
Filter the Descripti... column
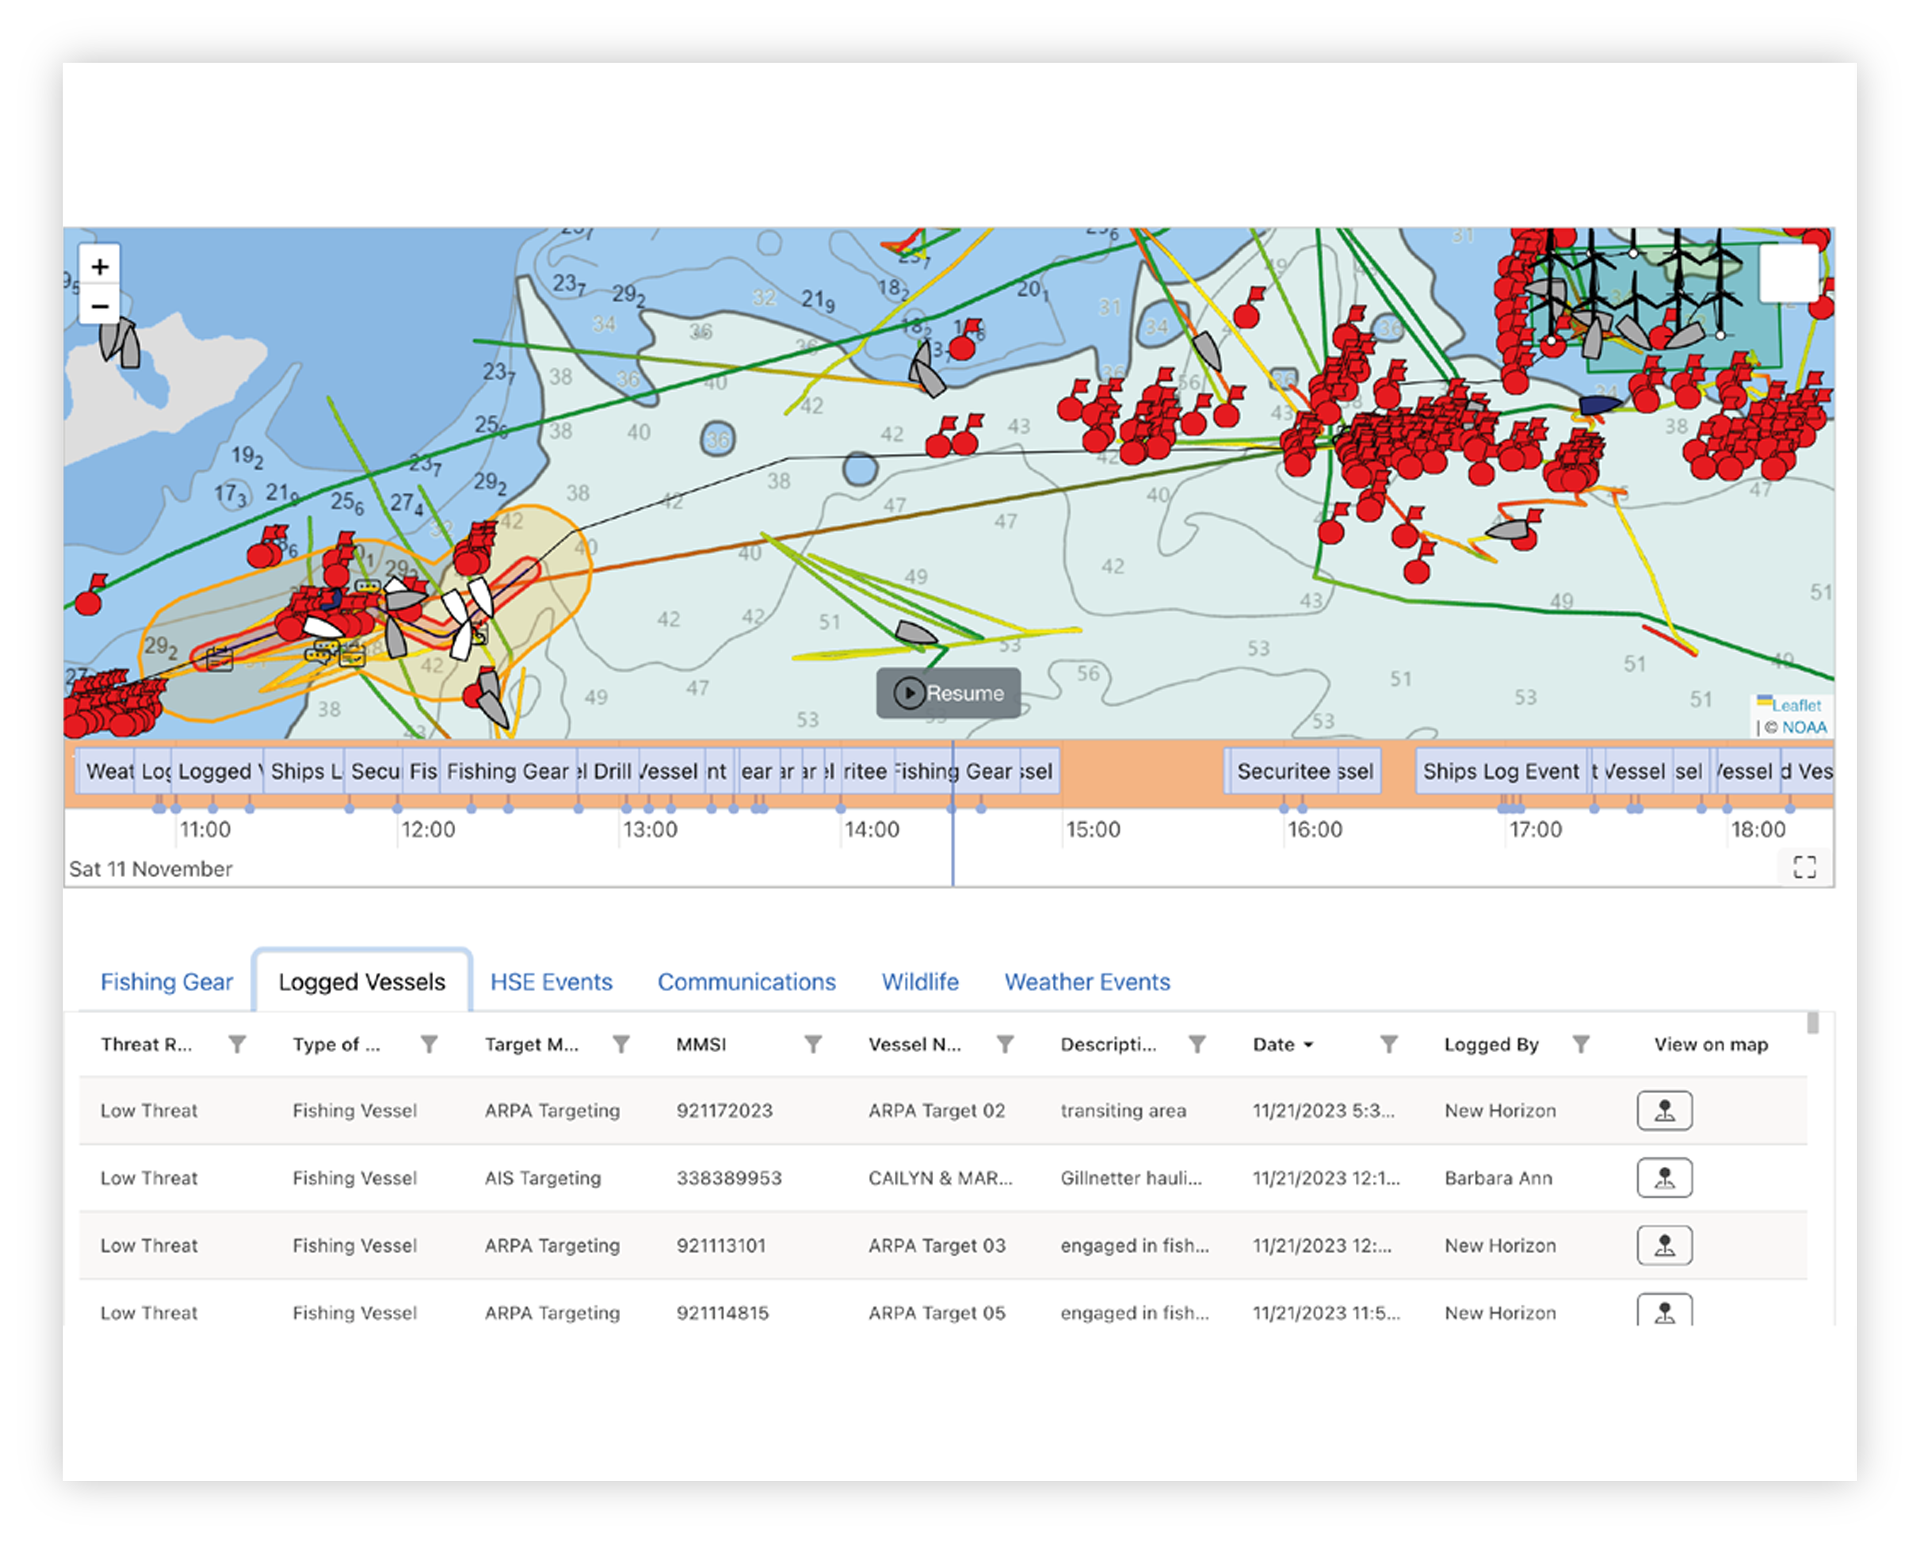click(x=1197, y=1044)
